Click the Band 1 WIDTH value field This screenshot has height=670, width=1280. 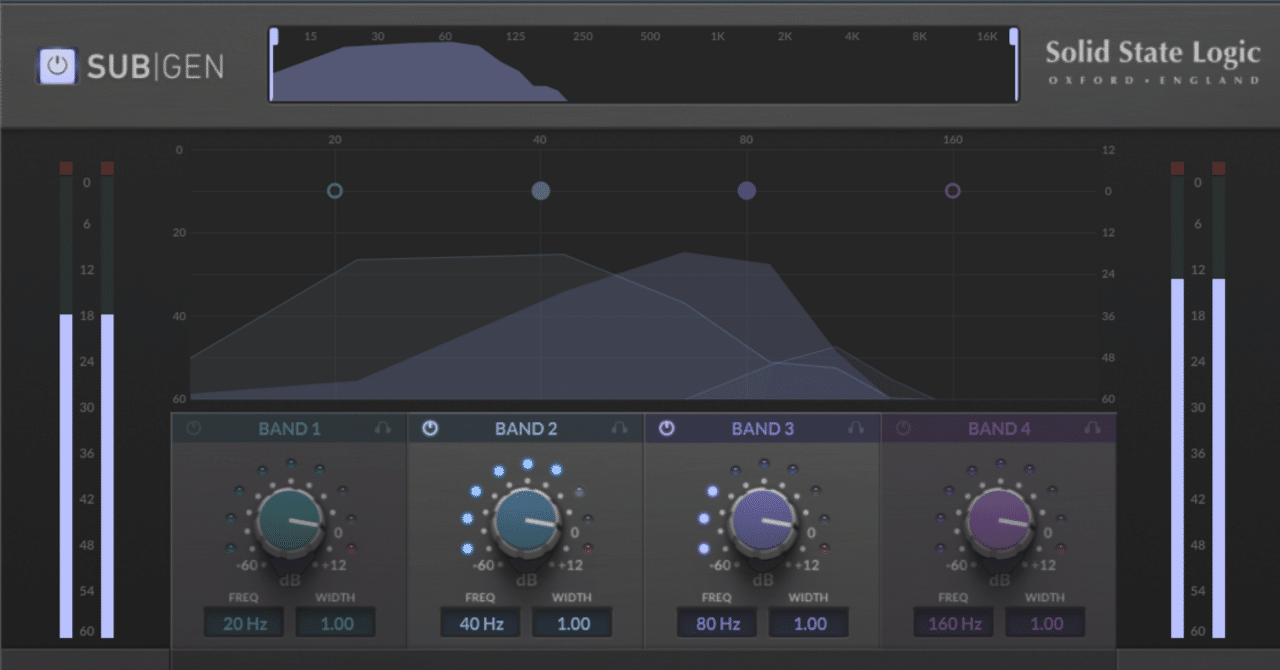336,623
